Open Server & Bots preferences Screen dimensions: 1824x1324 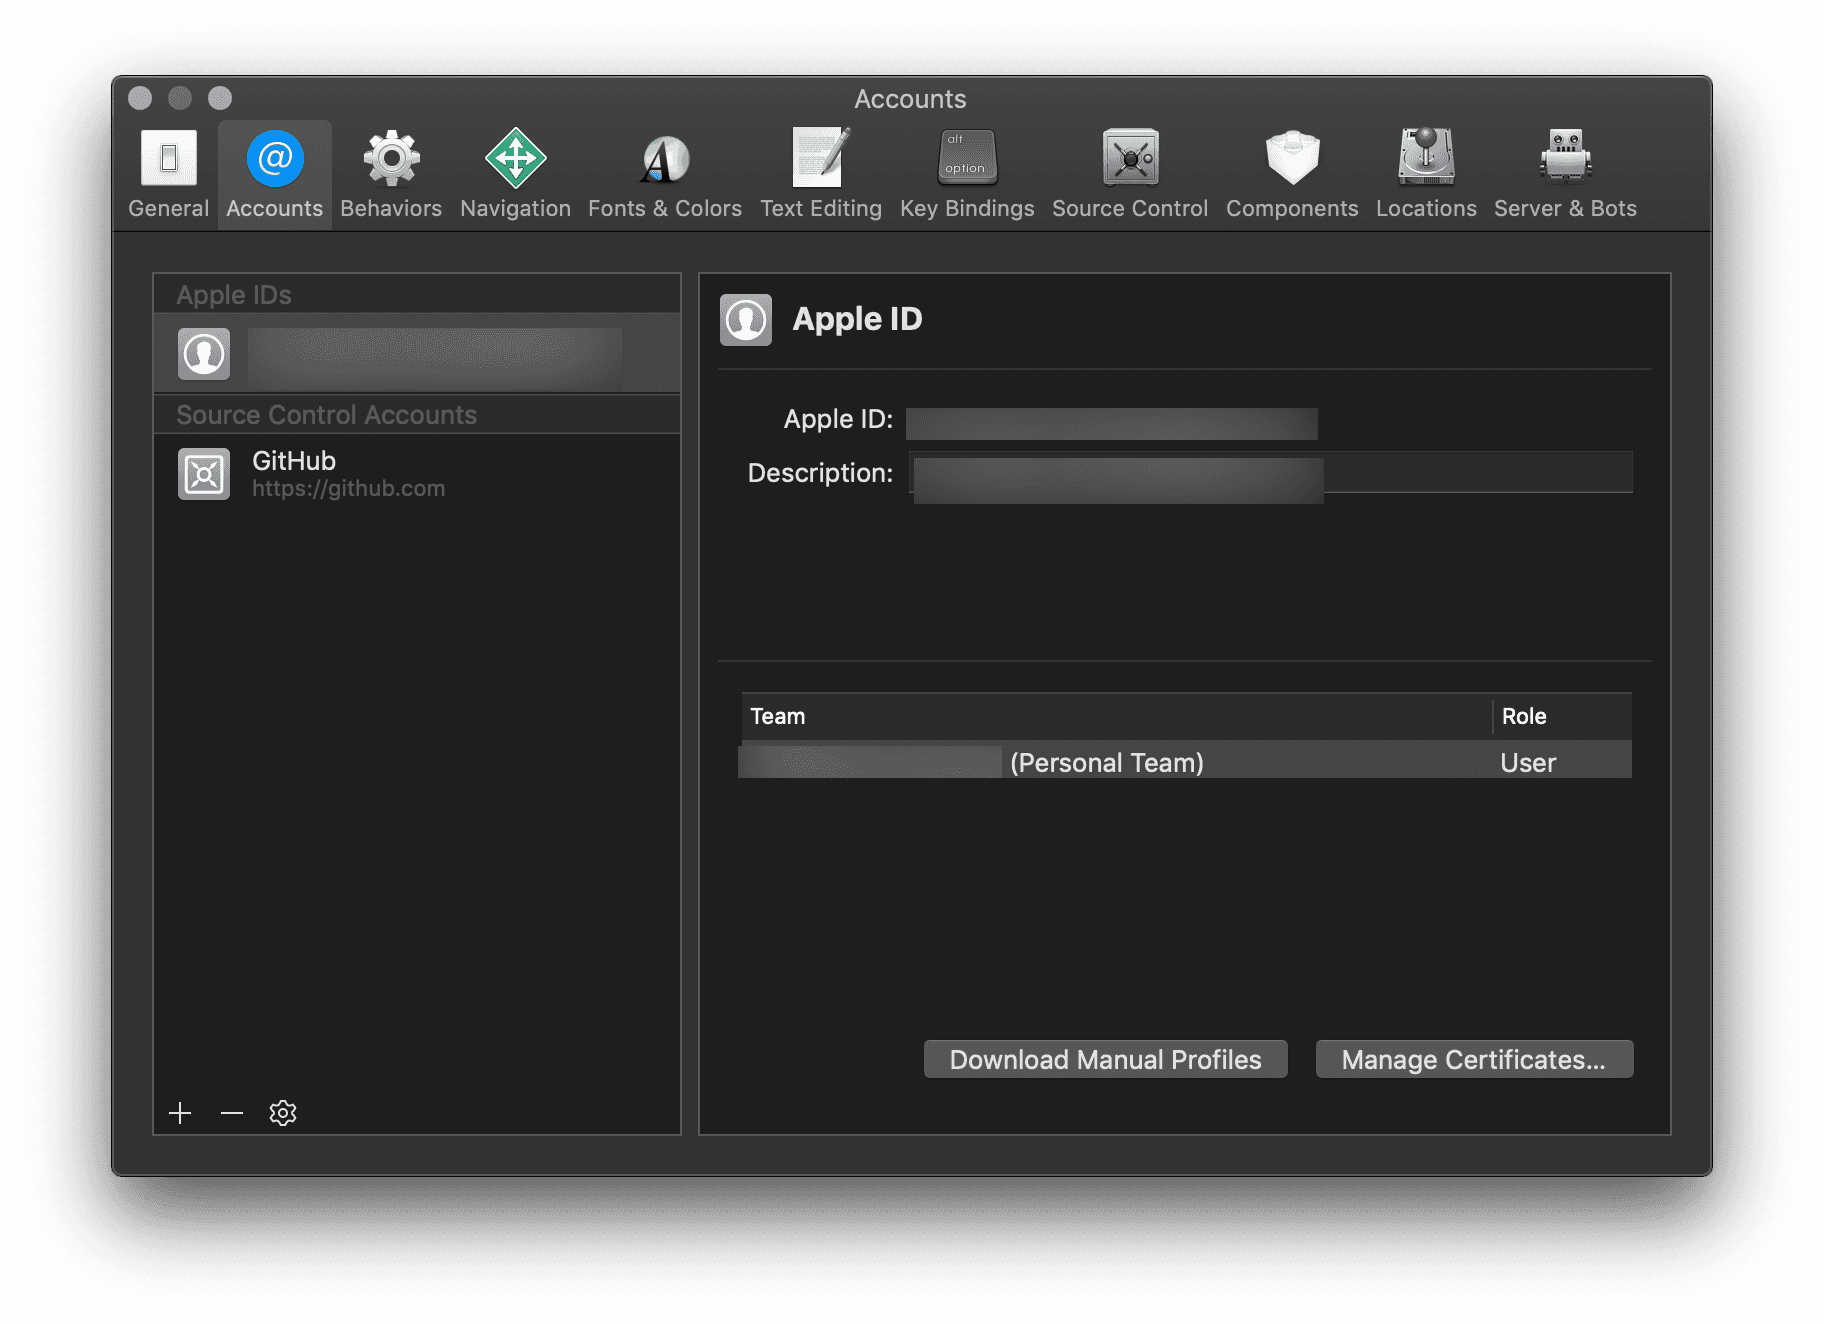(x=1564, y=174)
